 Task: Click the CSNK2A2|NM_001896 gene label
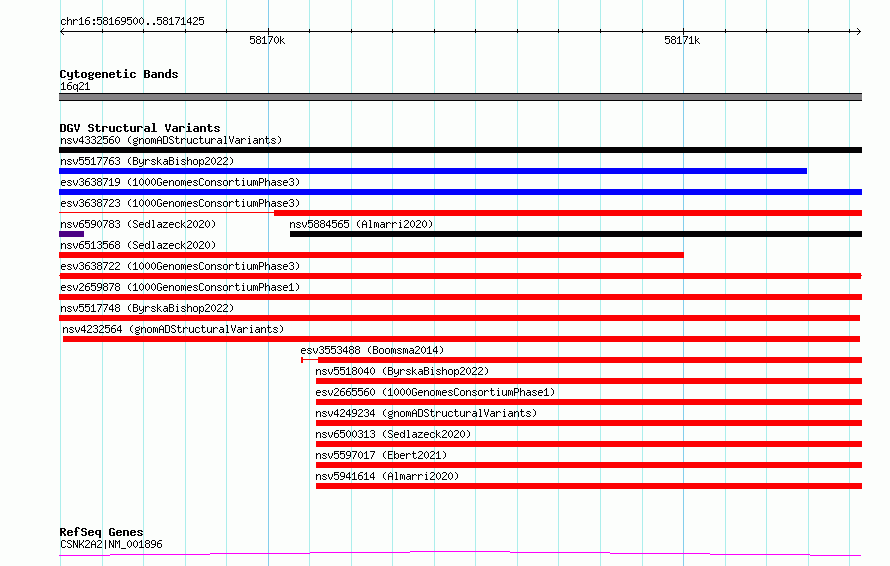111,544
